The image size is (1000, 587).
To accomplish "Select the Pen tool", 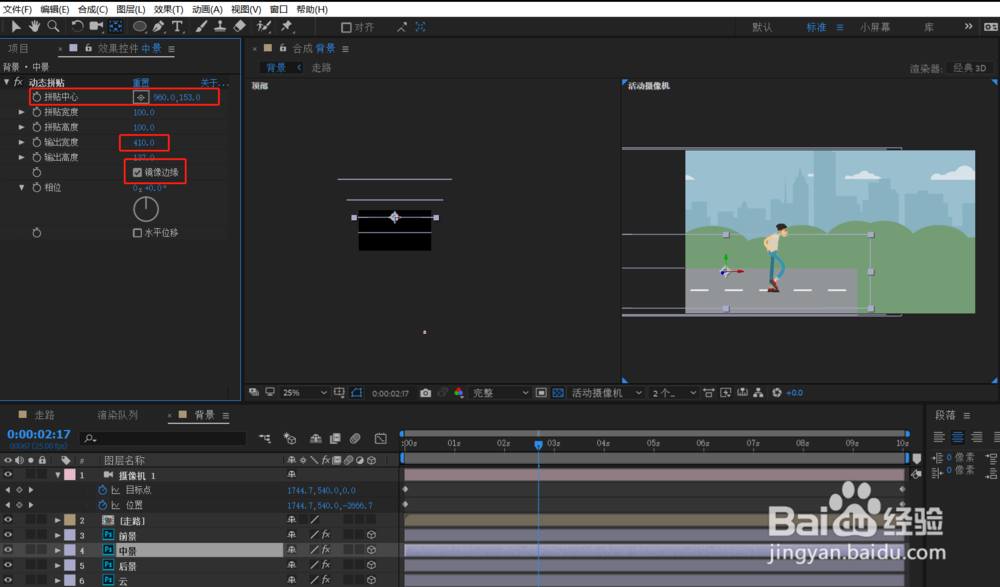I will click(x=158, y=26).
